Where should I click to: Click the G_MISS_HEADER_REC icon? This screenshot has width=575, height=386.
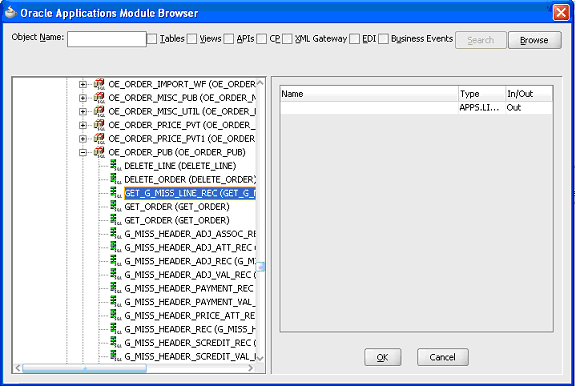[x=116, y=328]
